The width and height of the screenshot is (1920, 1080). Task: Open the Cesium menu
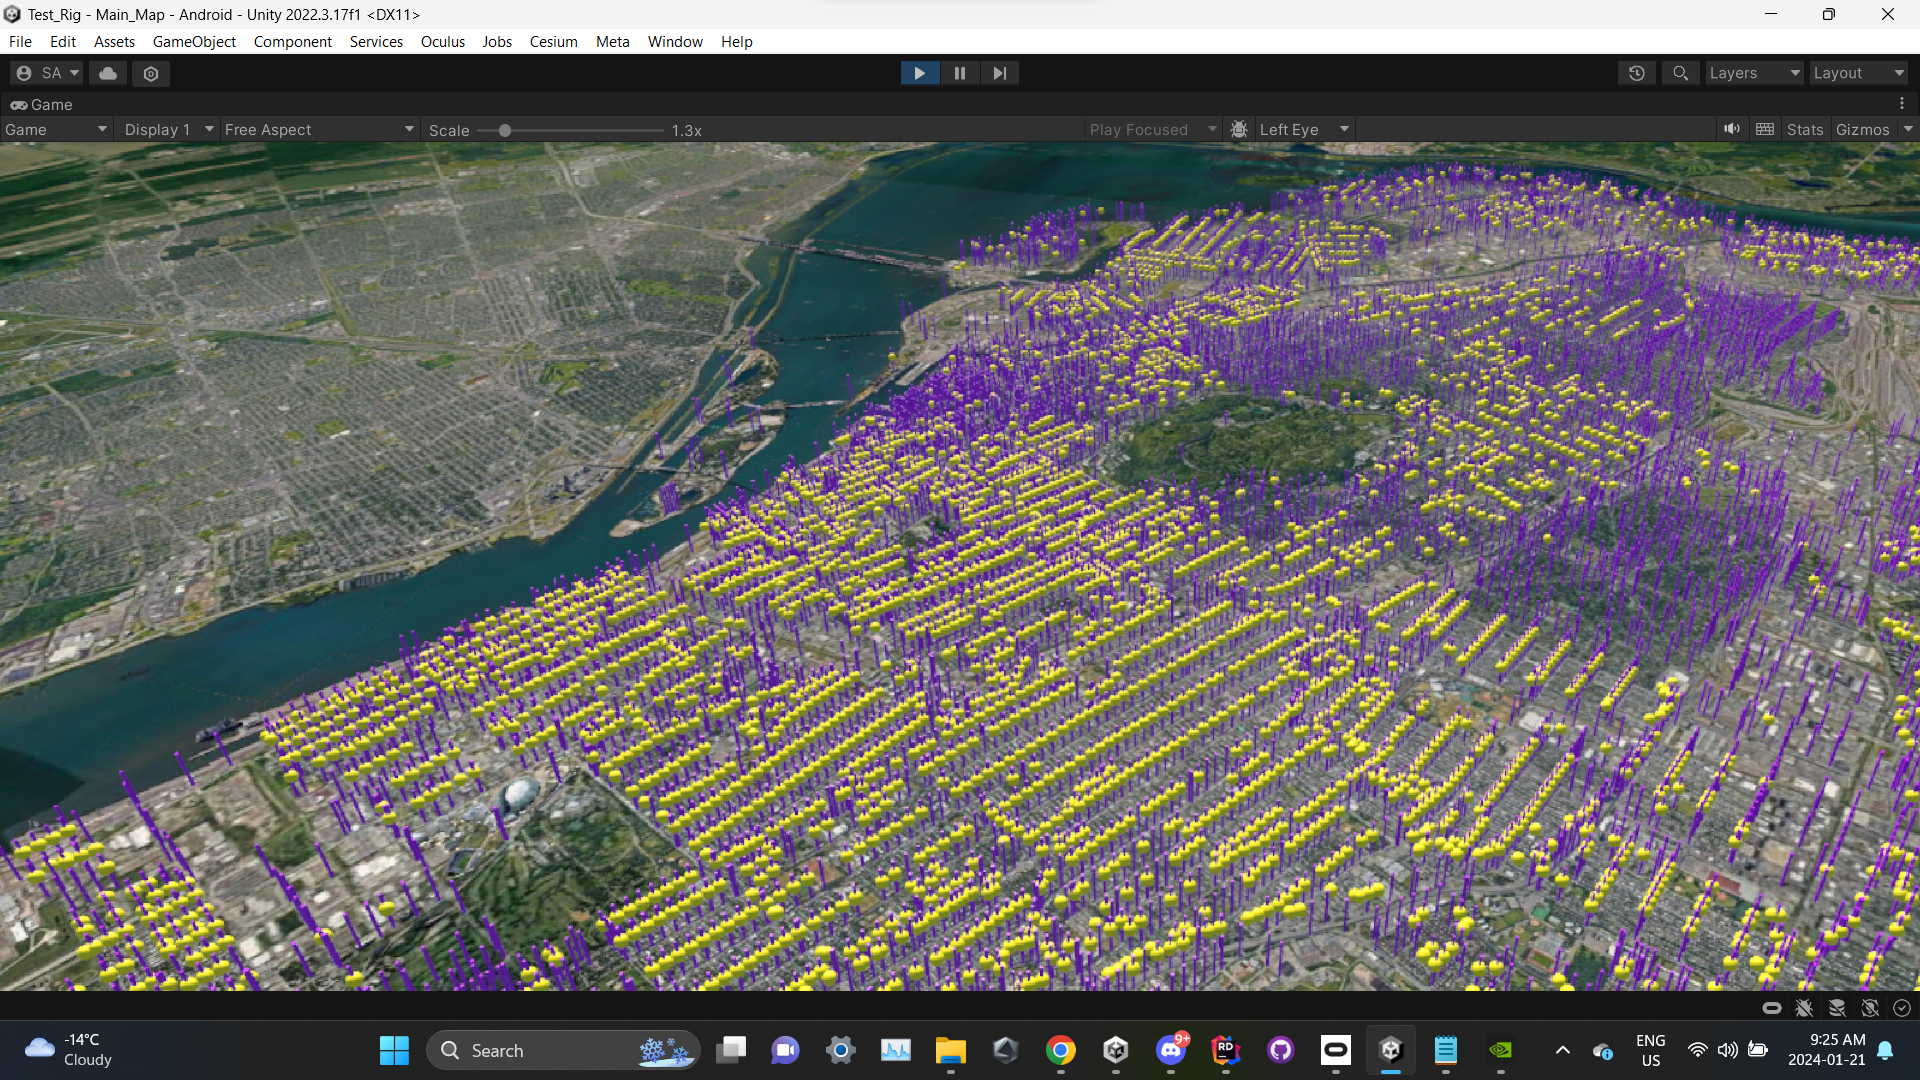(x=553, y=42)
